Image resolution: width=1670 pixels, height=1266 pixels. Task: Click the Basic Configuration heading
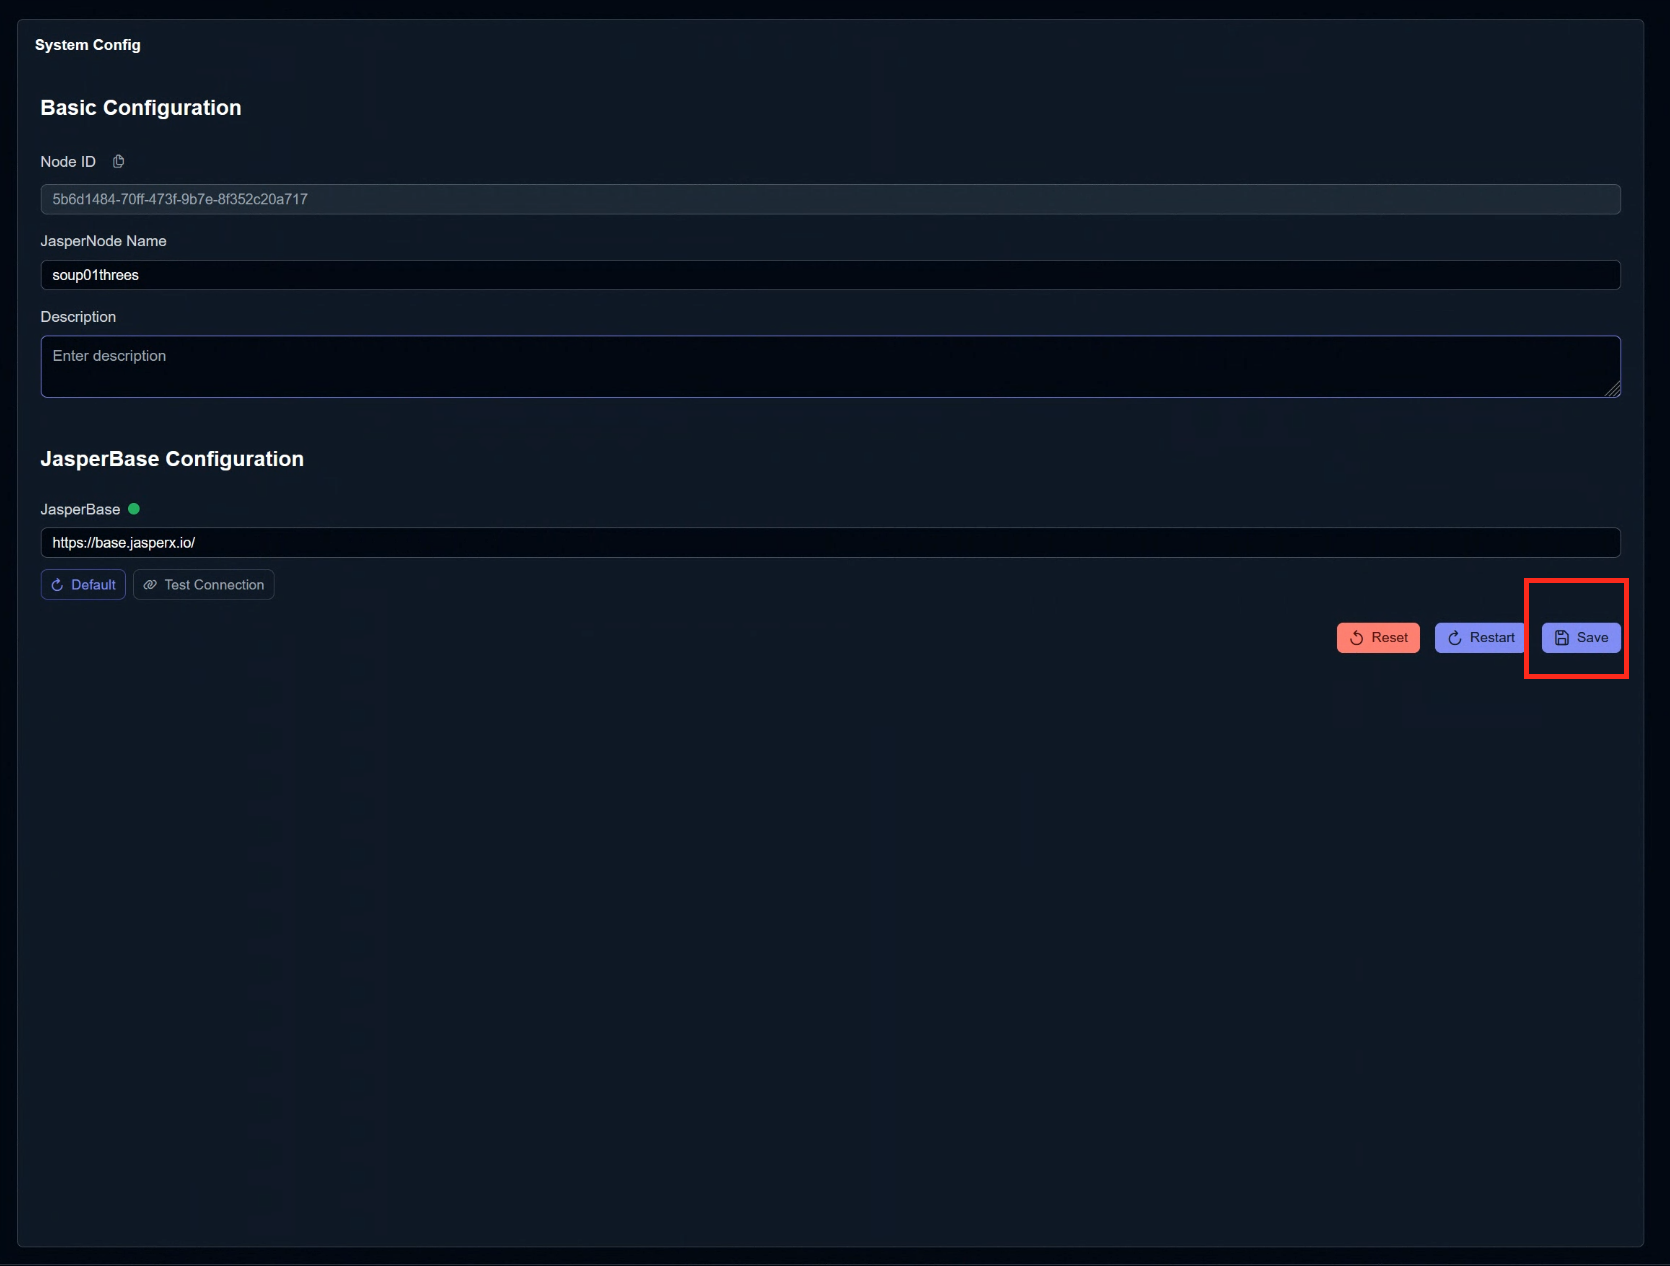pos(141,108)
